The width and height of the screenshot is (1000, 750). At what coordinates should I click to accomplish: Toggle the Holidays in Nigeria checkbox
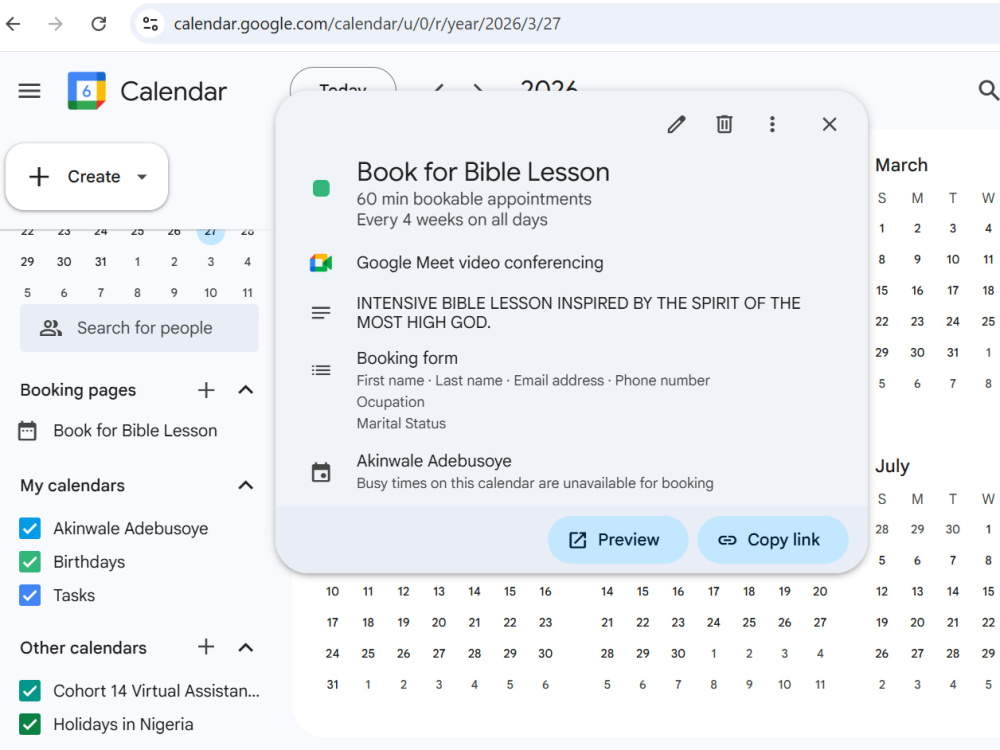click(x=30, y=724)
